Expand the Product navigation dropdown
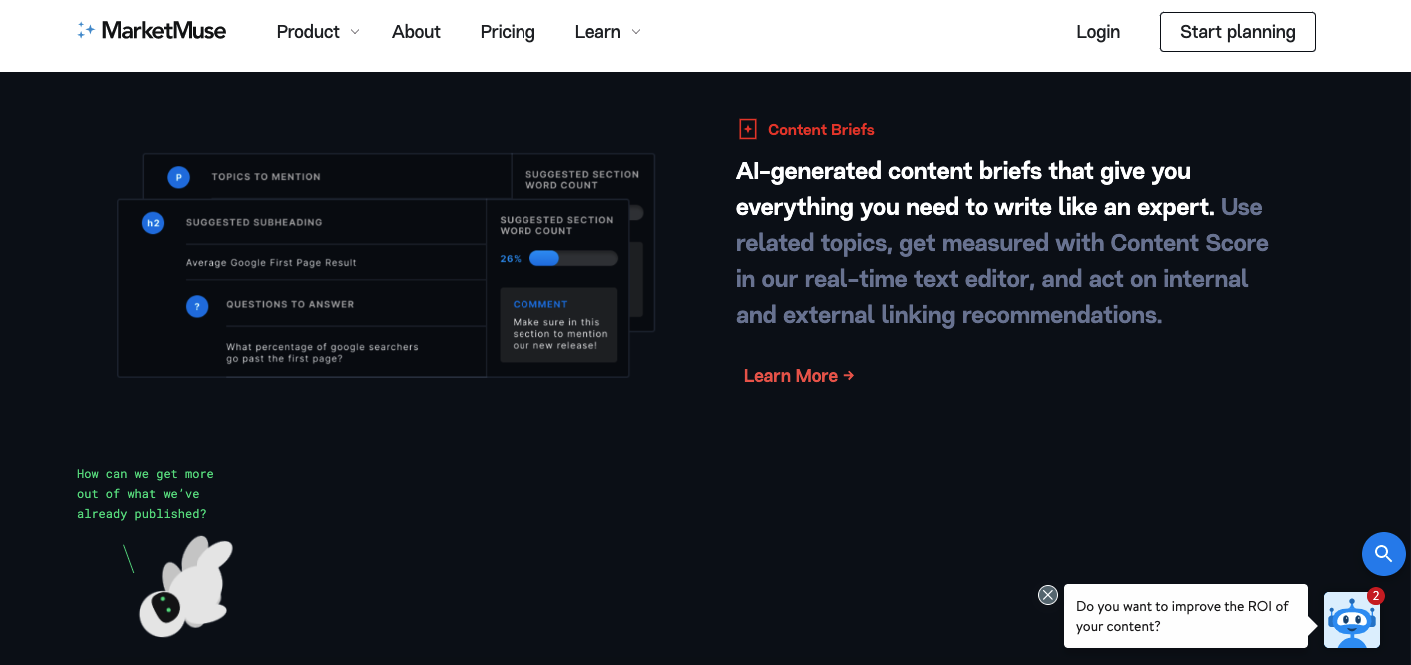 [308, 31]
